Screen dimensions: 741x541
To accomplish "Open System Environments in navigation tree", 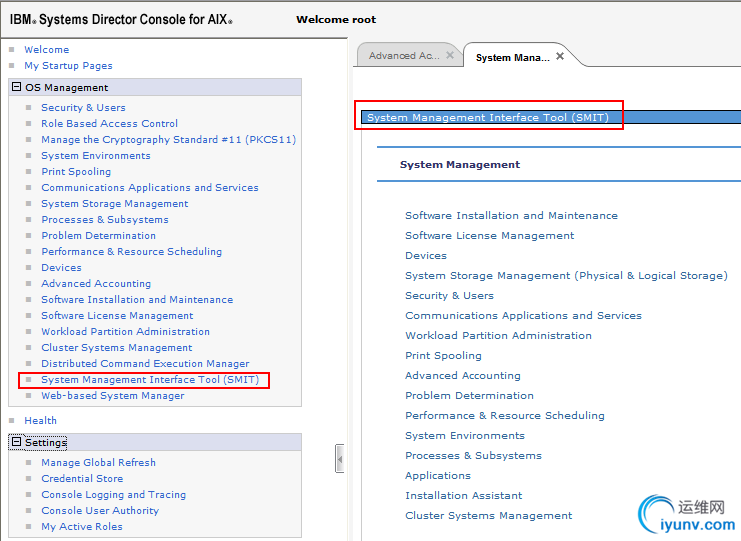I will (x=96, y=156).
